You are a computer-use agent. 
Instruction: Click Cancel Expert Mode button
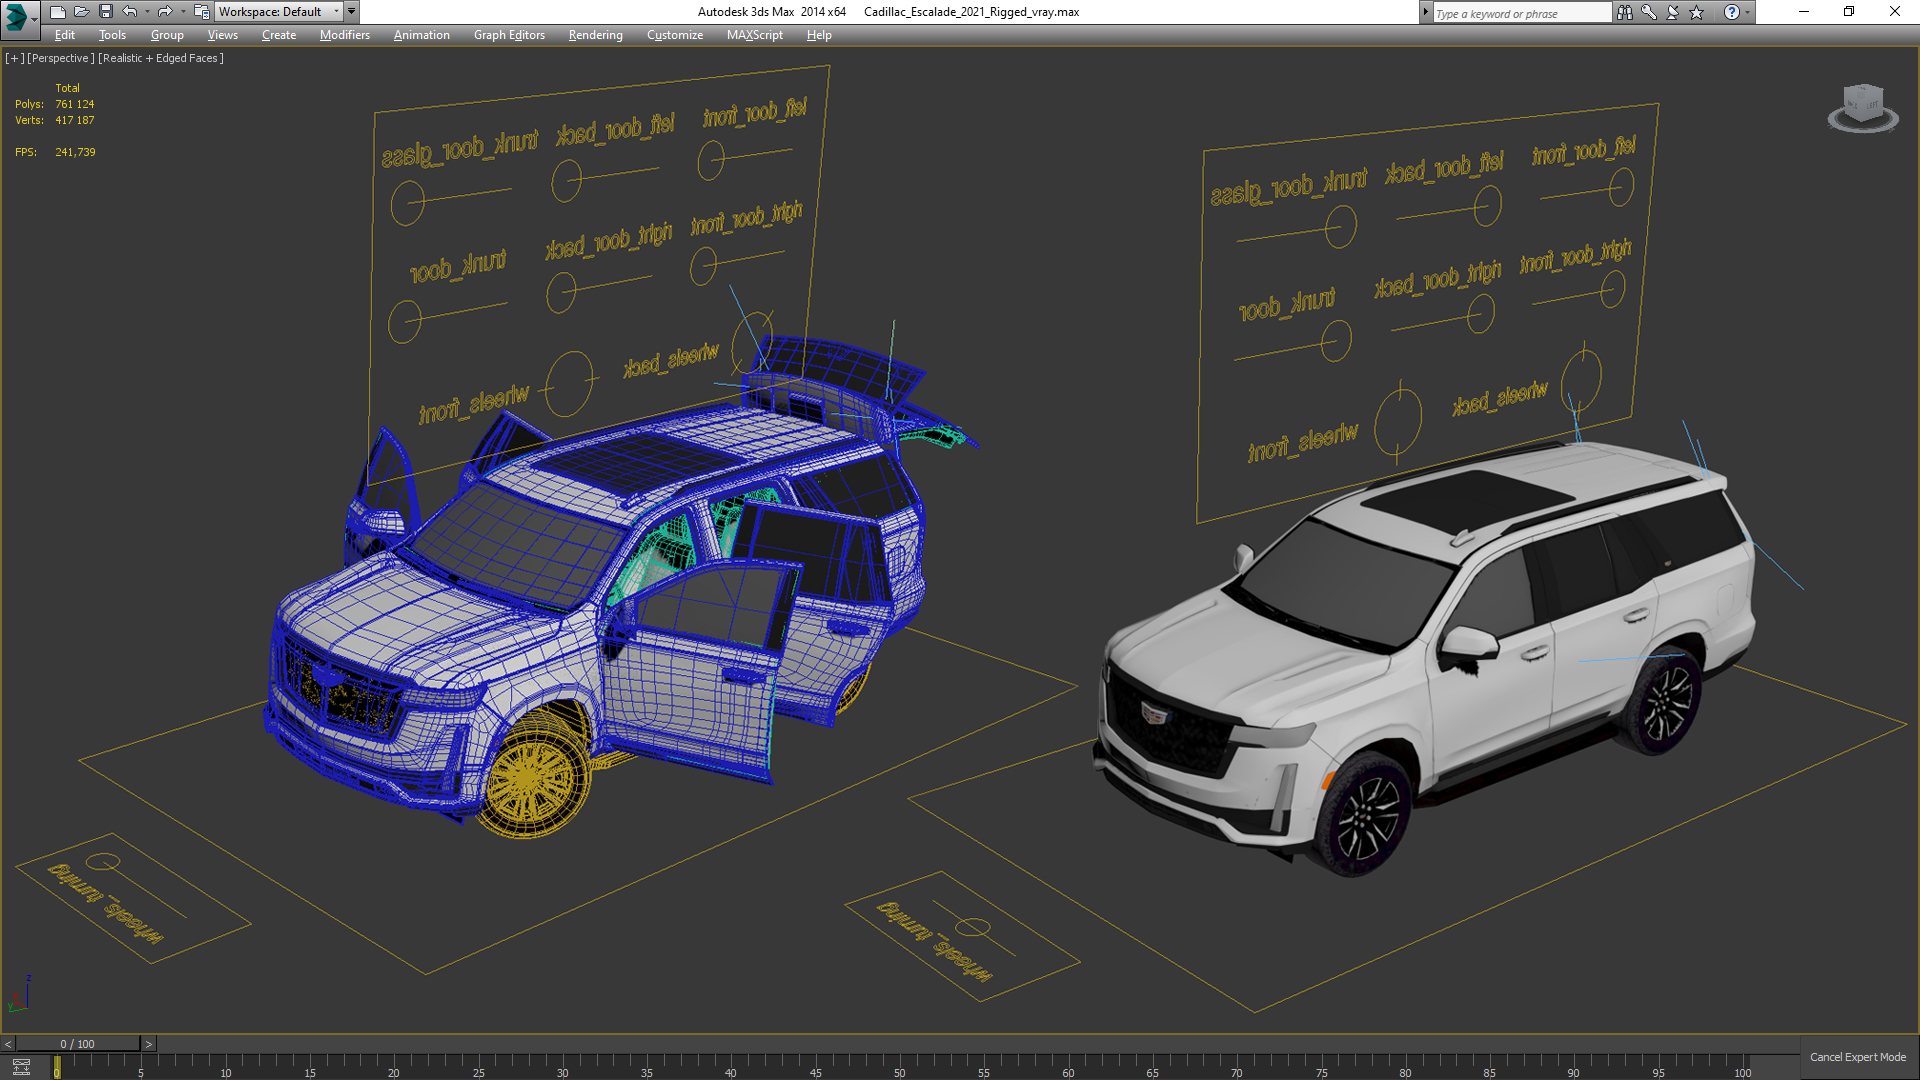click(x=1857, y=1057)
